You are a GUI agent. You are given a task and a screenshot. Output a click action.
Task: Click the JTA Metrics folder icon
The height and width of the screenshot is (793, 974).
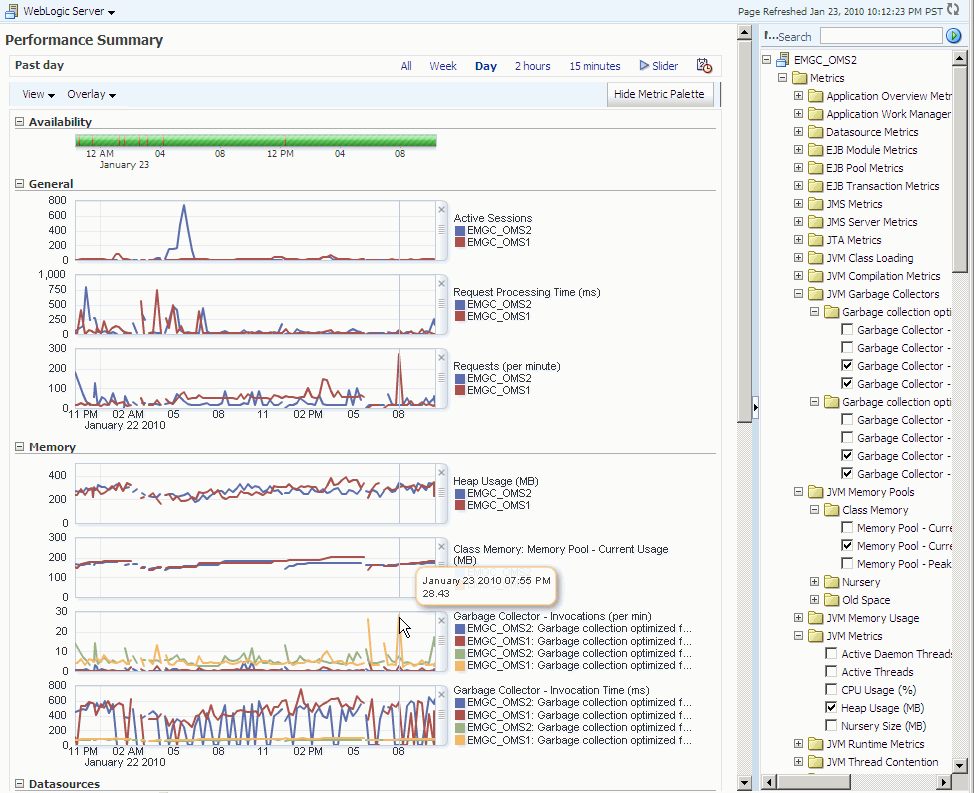[816, 240]
